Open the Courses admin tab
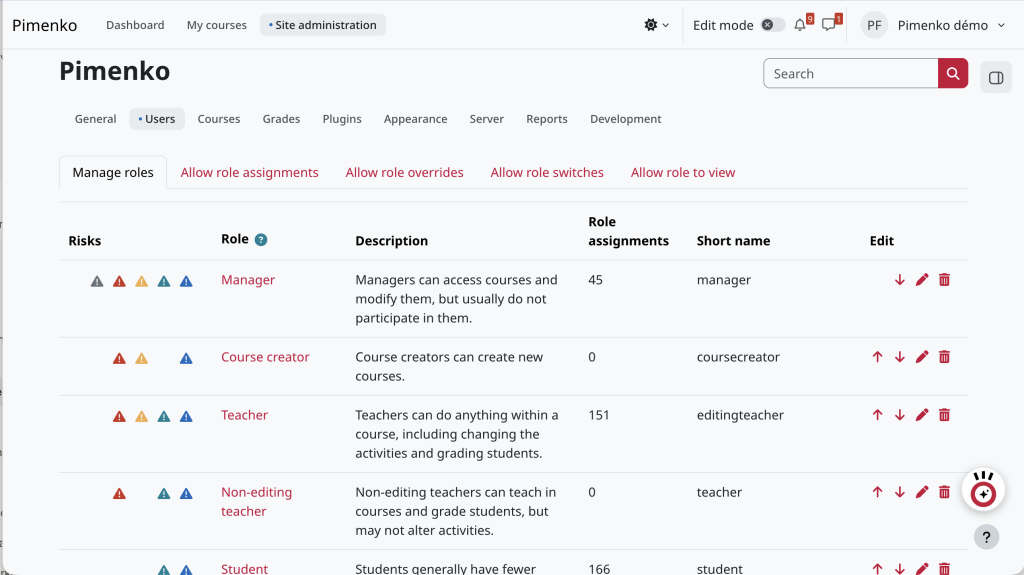 coord(219,119)
